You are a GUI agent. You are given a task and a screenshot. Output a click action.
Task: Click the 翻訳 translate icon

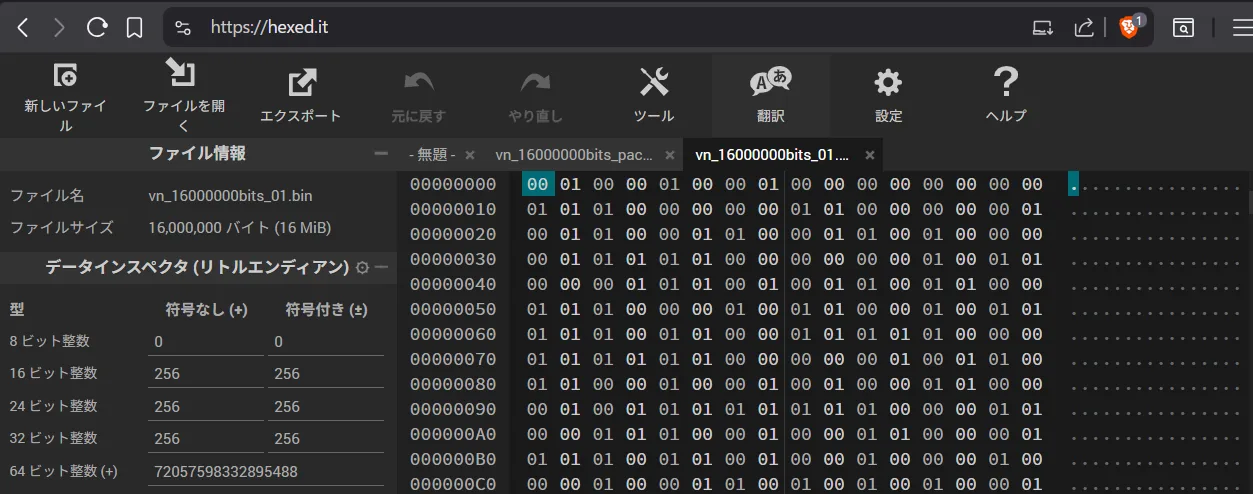click(x=770, y=81)
